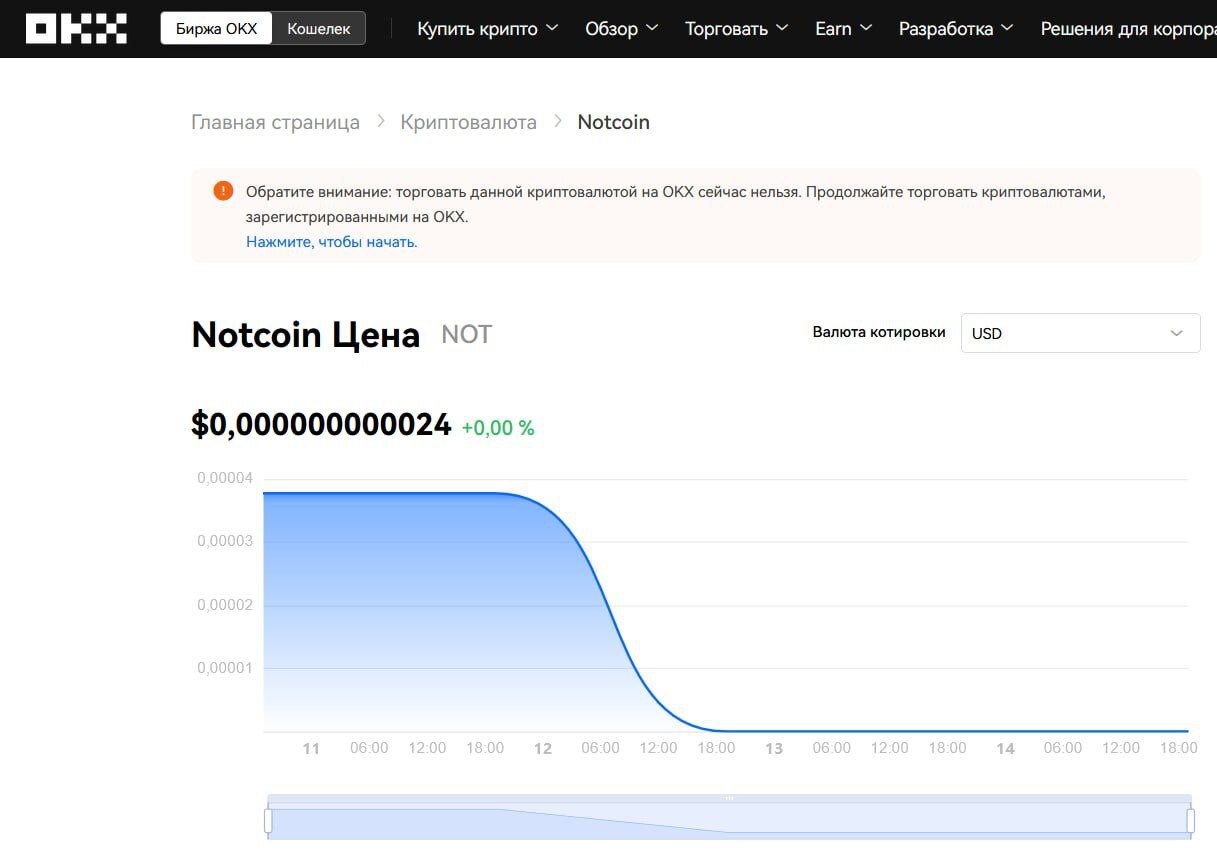Switch to the Кошелек option
This screenshot has width=1217, height=857.
tap(319, 29)
